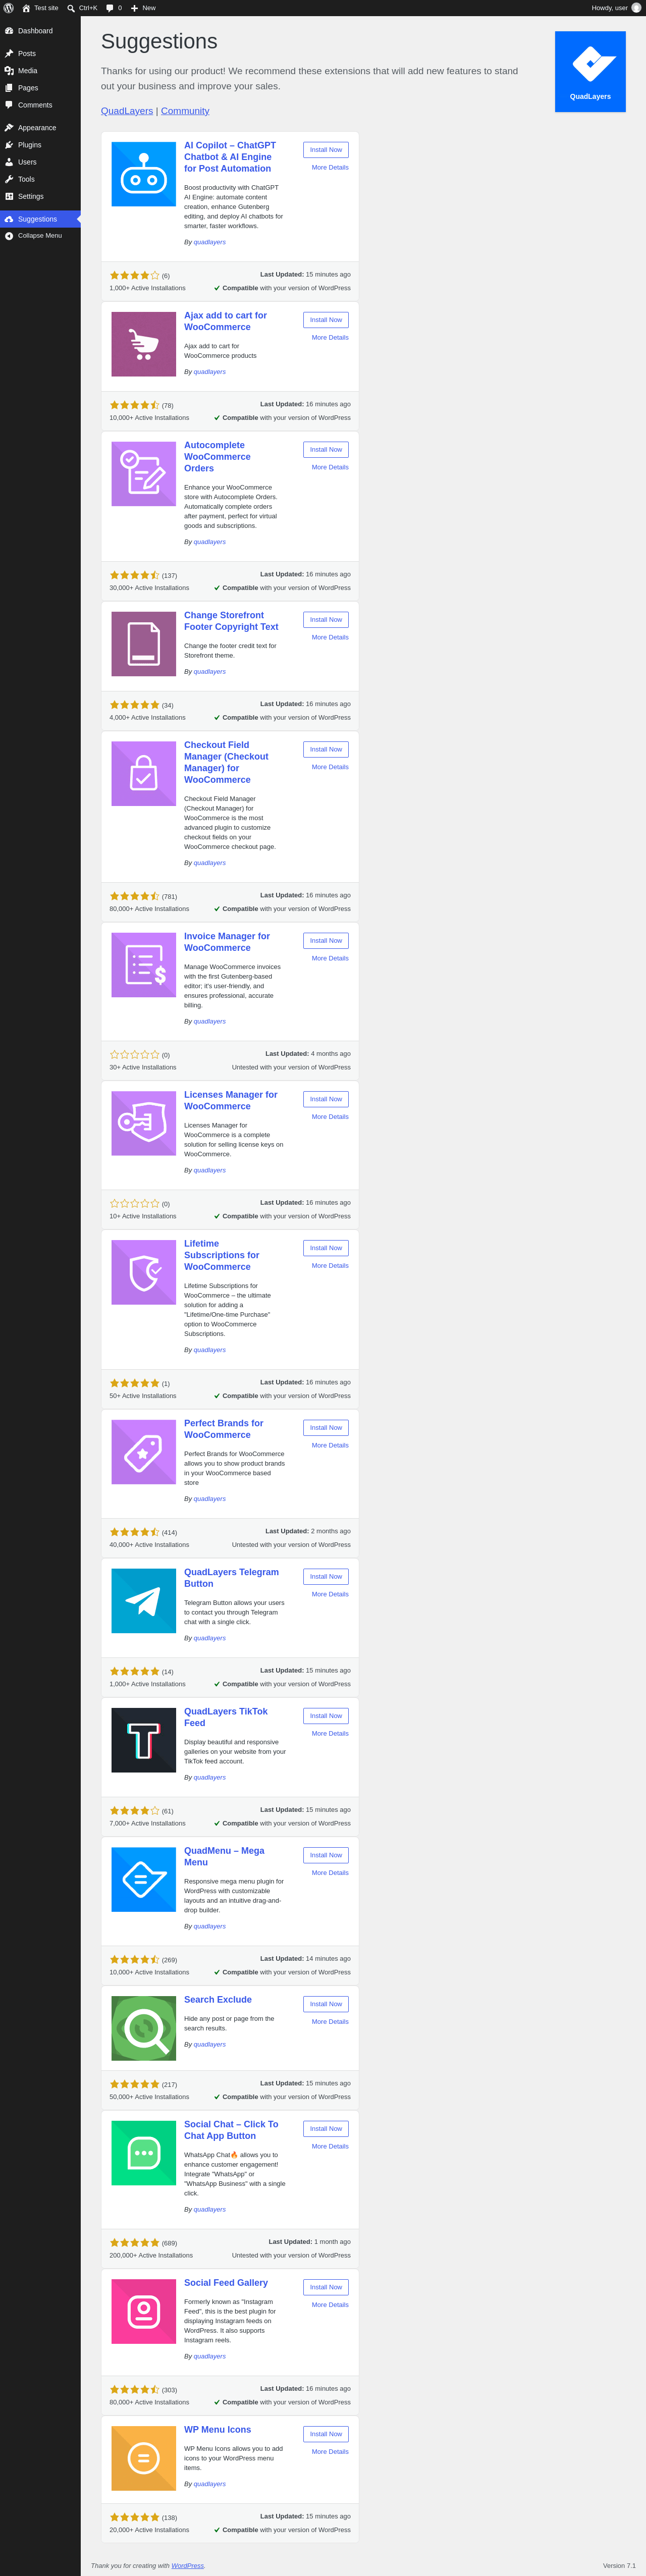Viewport: 646px width, 2576px height.
Task: Click the Telegram Button paper plane icon
Action: pyautogui.click(x=143, y=1601)
